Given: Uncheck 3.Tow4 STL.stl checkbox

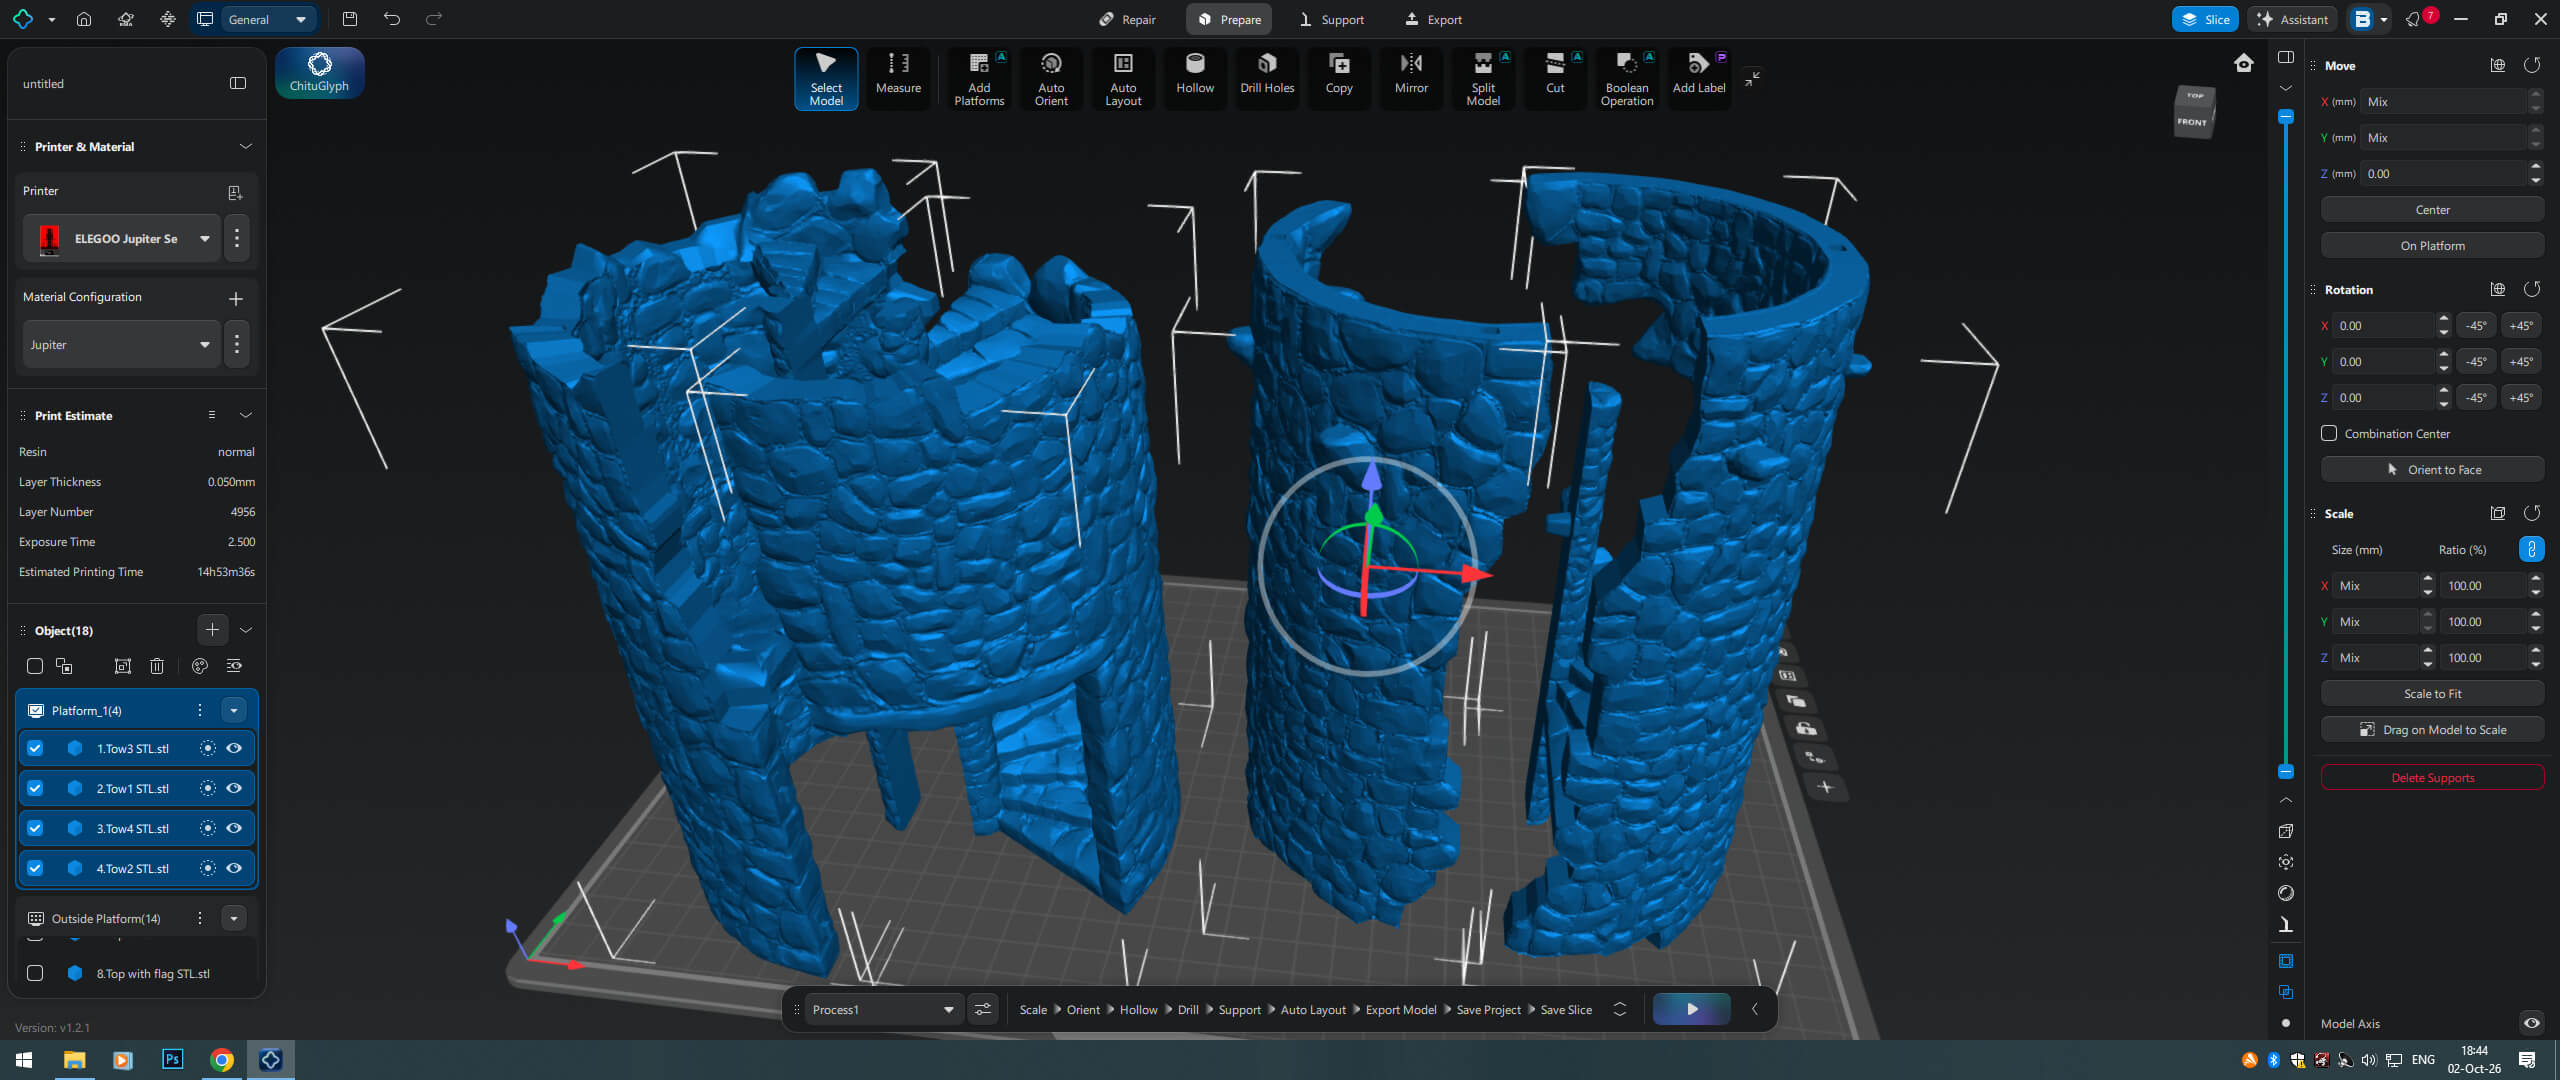Looking at the screenshot, I should [x=35, y=828].
